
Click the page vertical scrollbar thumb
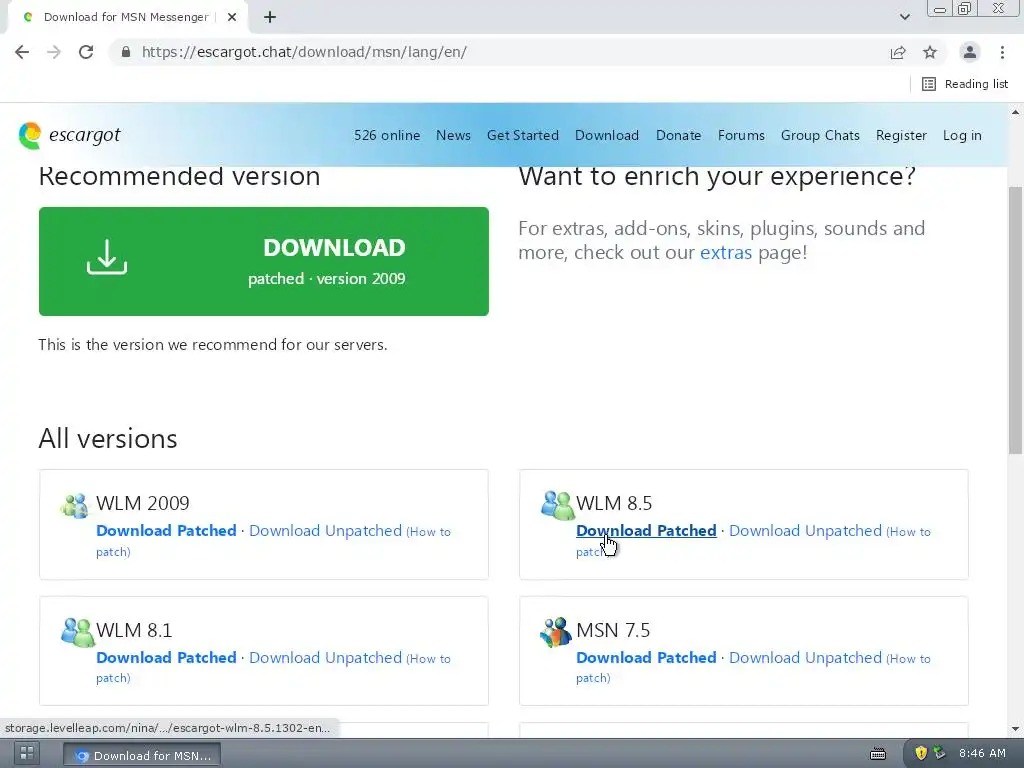tap(1016, 320)
